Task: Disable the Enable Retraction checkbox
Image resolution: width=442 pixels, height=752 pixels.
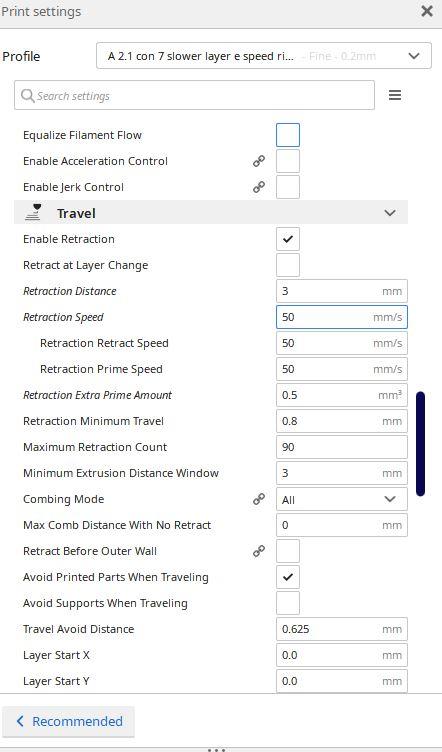Action: point(288,239)
